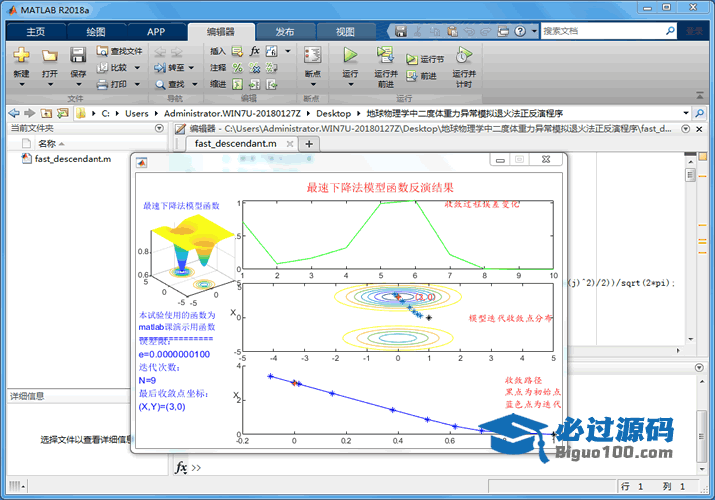This screenshot has height=500, width=715.
Task: Add a new editor tab with plus button
Action: click(x=309, y=144)
